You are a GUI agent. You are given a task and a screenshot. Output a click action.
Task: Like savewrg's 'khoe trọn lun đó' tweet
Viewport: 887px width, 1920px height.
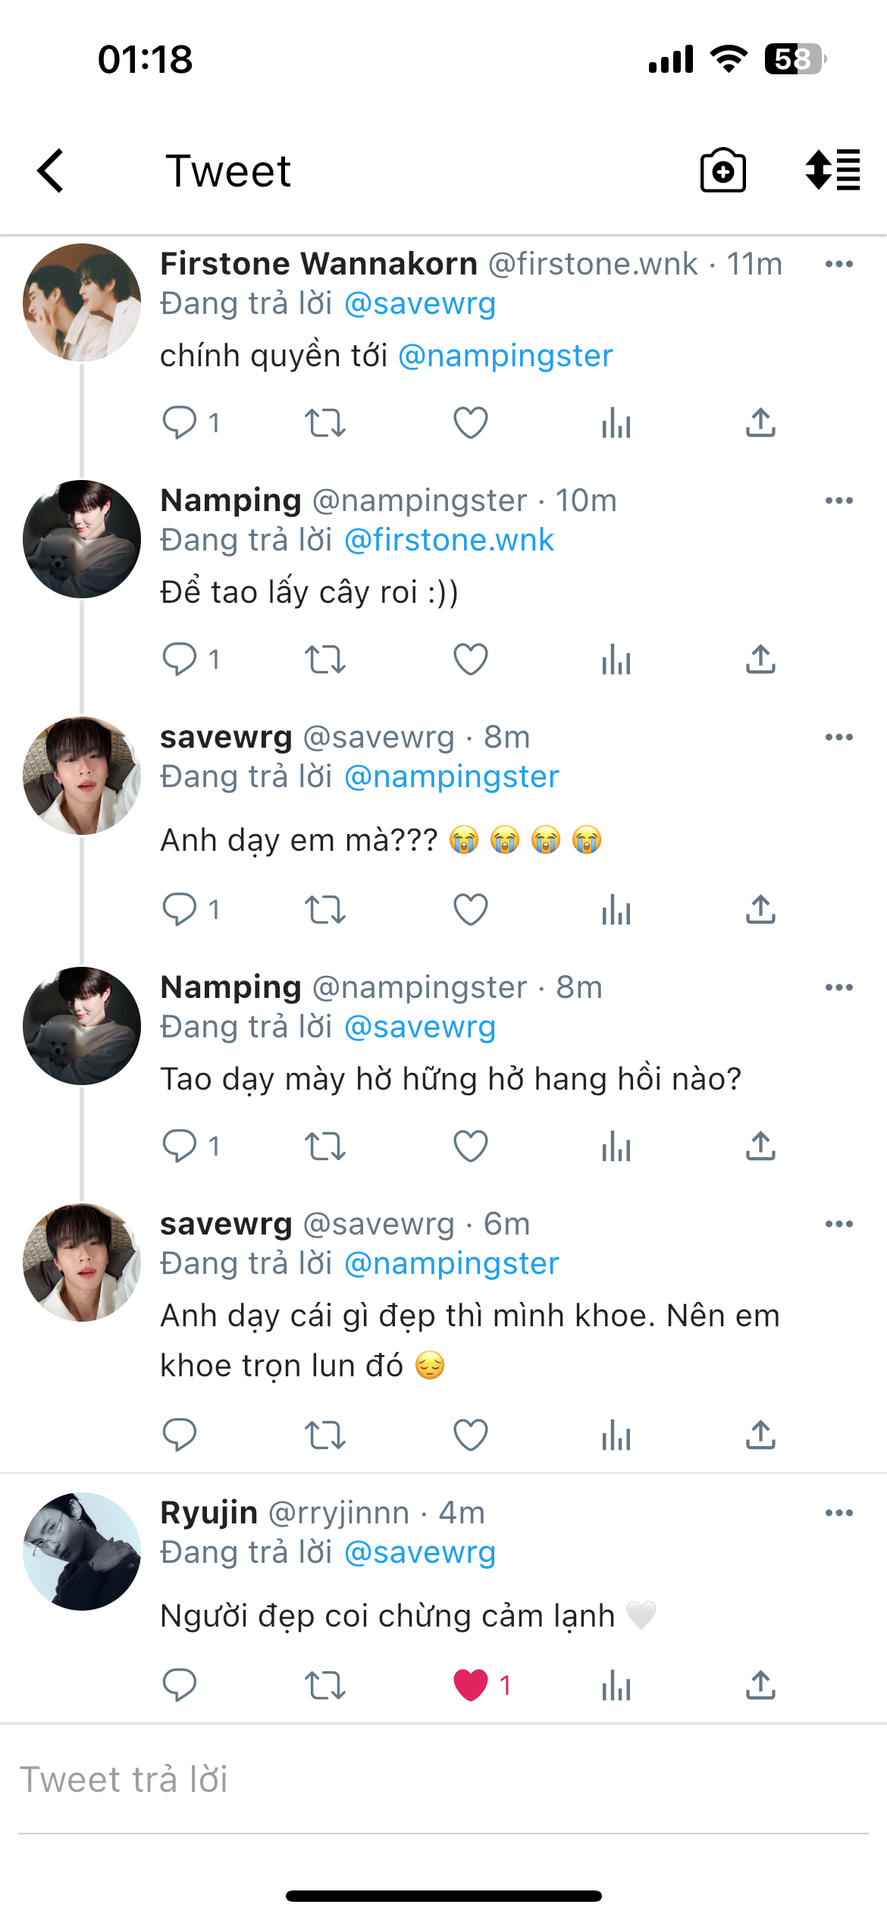point(471,1436)
